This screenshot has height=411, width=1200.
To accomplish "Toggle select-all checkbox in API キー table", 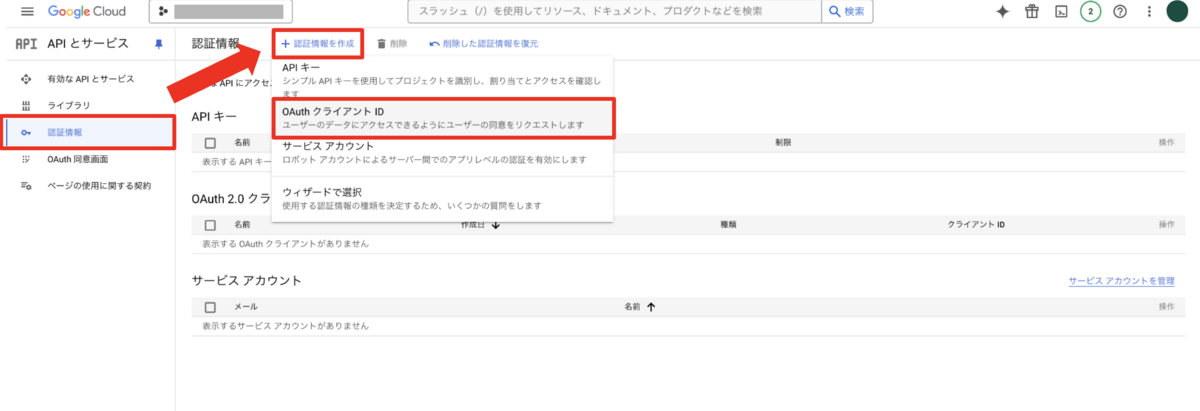I will 210,143.
